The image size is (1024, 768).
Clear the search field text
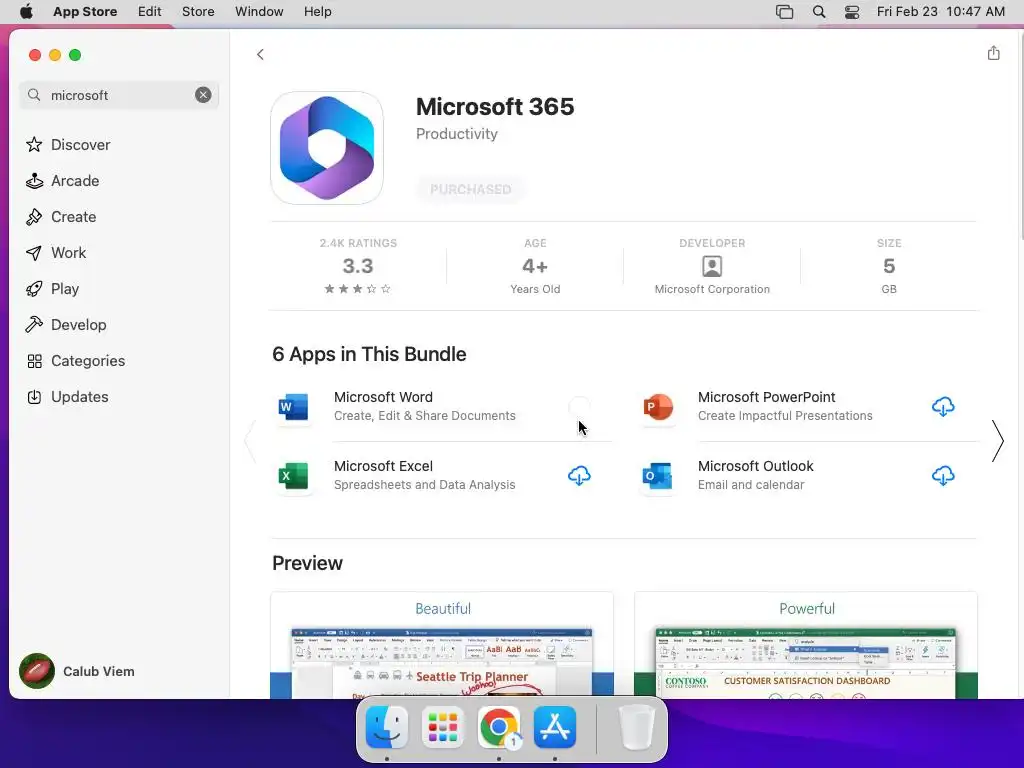pos(203,95)
